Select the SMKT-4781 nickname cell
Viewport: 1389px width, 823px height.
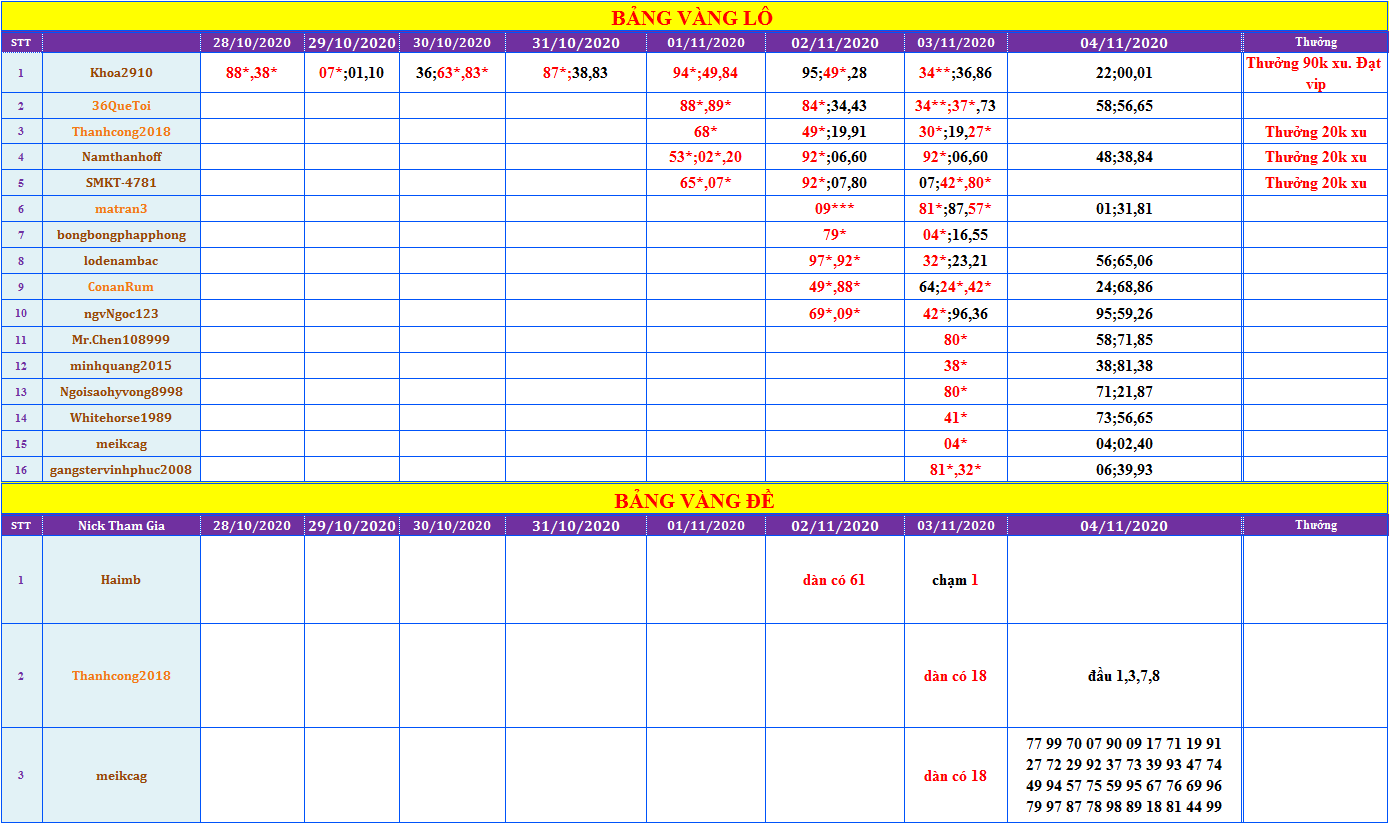pos(121,183)
